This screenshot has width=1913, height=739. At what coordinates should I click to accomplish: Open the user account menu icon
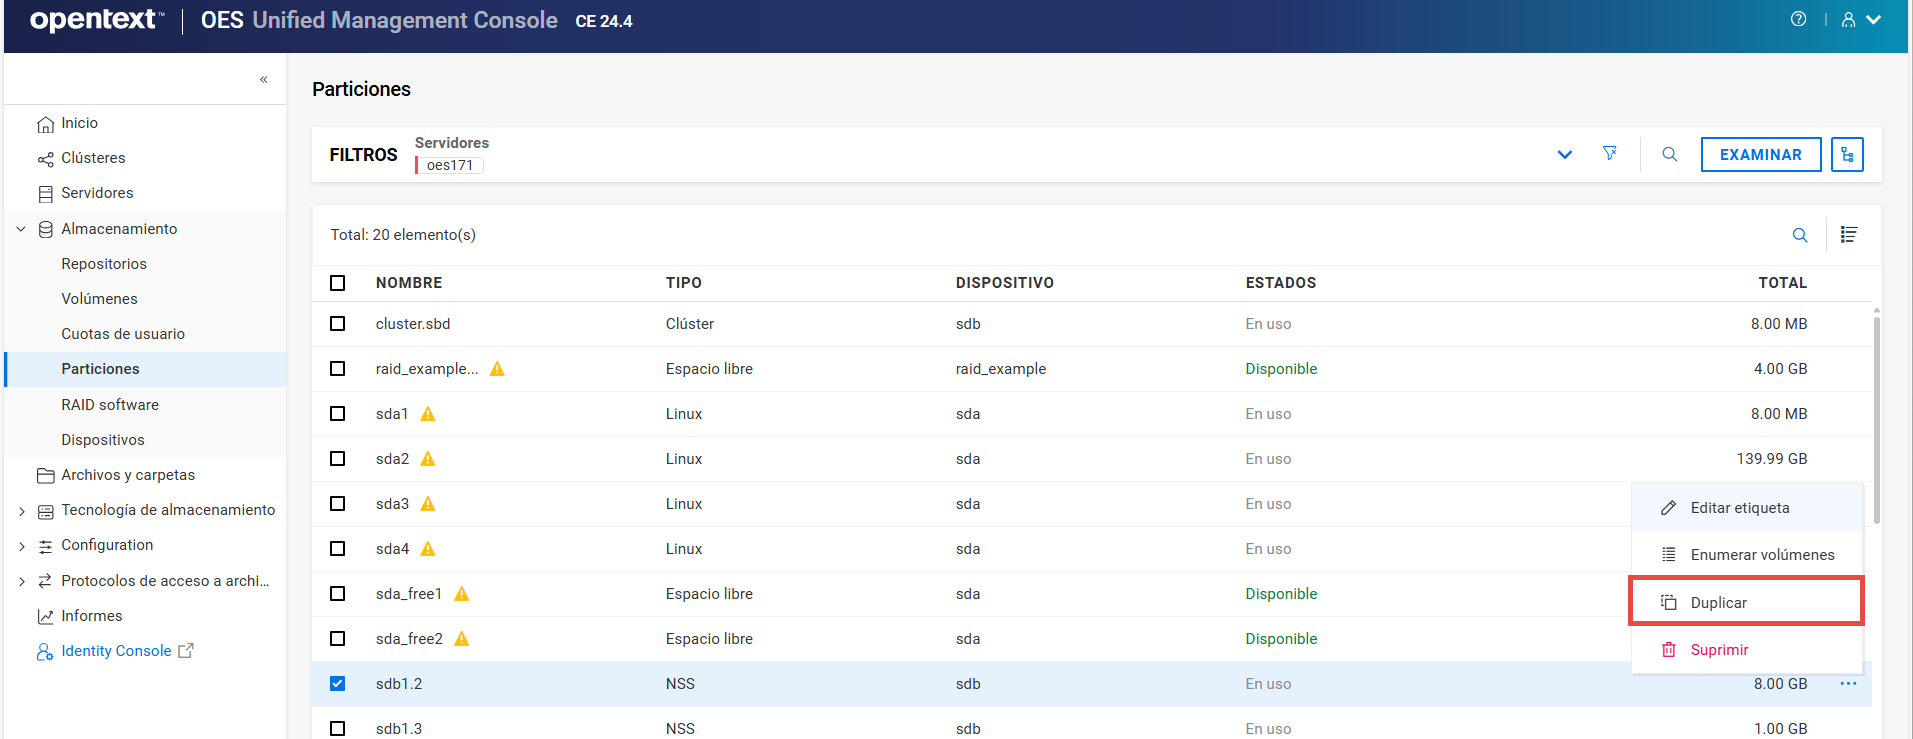[1849, 20]
